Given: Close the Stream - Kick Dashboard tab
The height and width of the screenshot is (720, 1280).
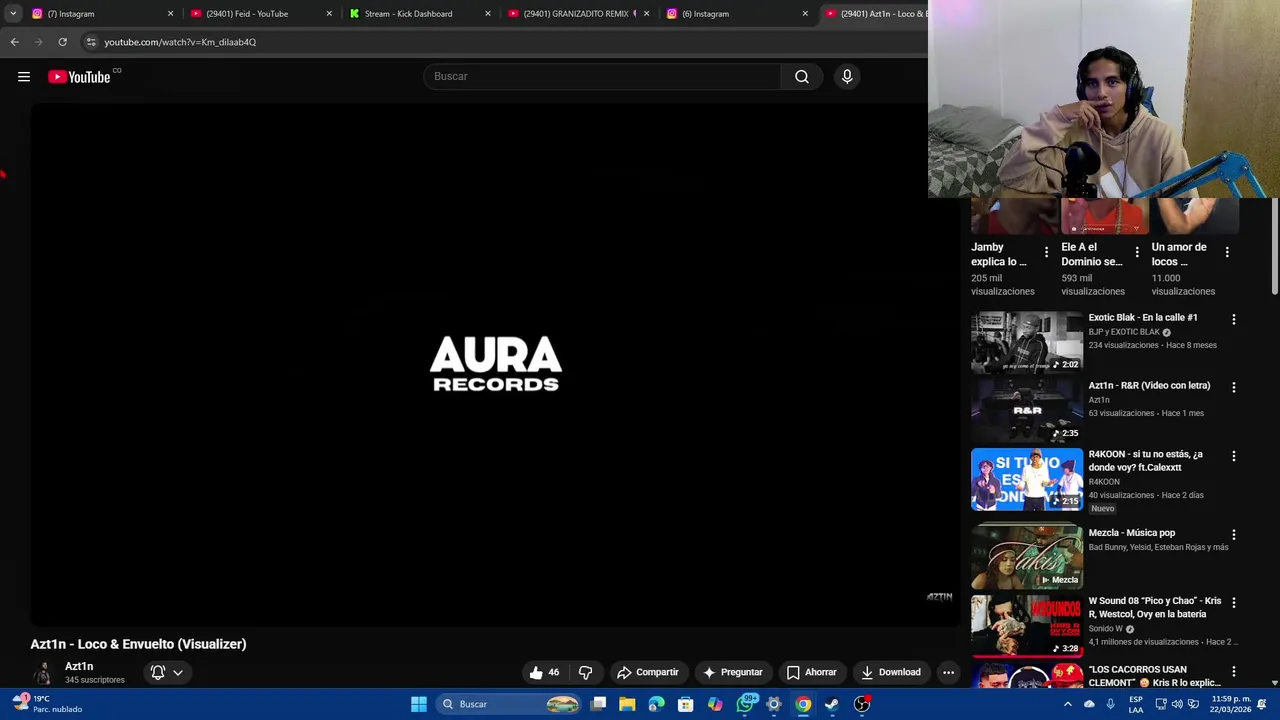Looking at the screenshot, I should pos(488,14).
